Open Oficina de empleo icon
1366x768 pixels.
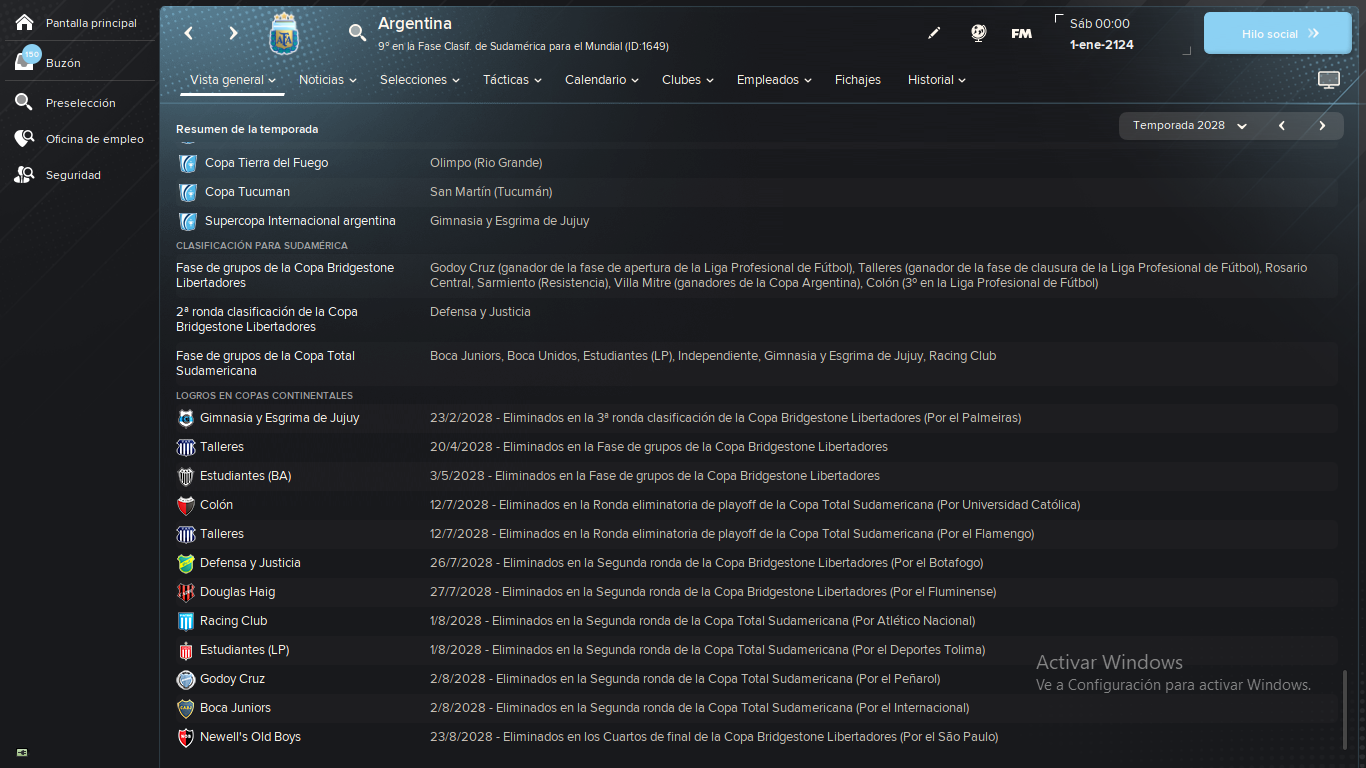[24, 139]
